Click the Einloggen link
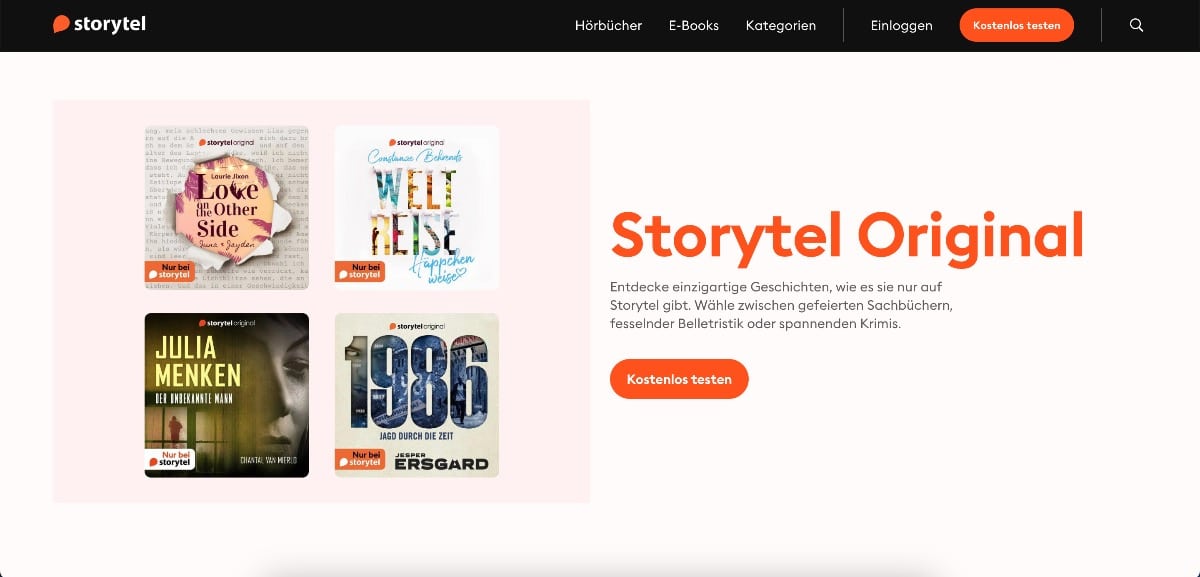Image resolution: width=1200 pixels, height=577 pixels. click(902, 25)
